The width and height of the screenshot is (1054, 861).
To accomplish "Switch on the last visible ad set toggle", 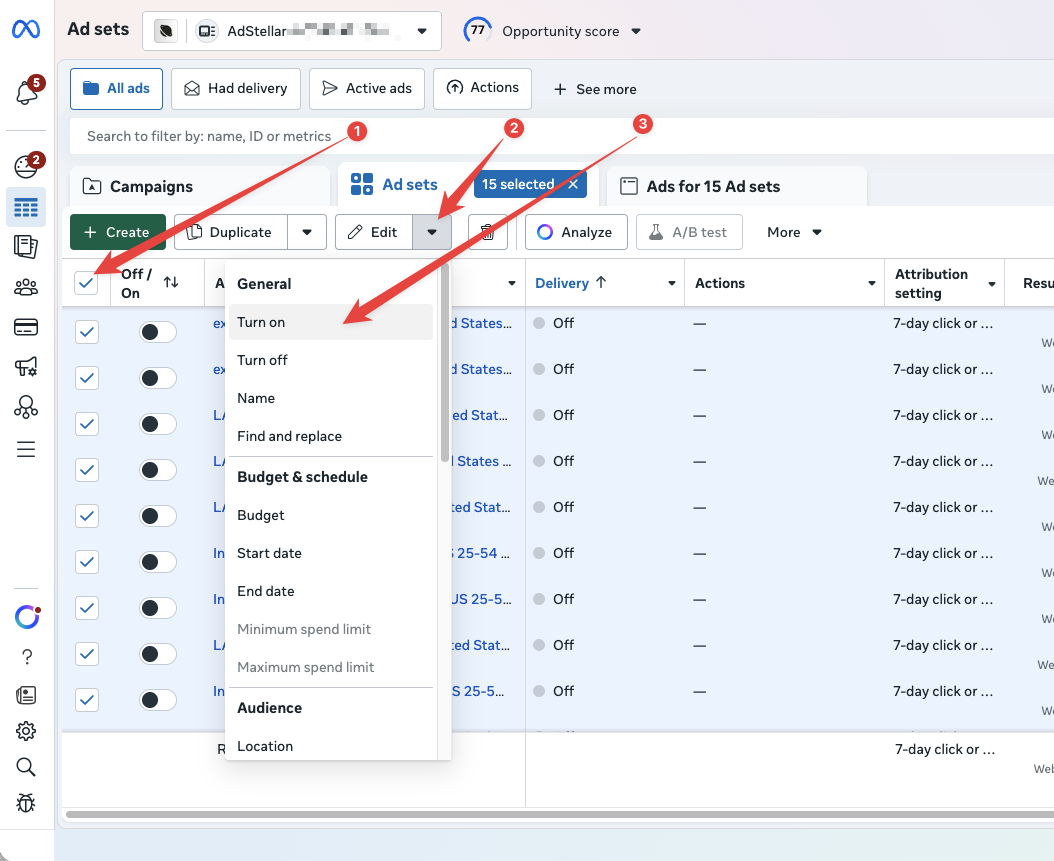I will (158, 700).
